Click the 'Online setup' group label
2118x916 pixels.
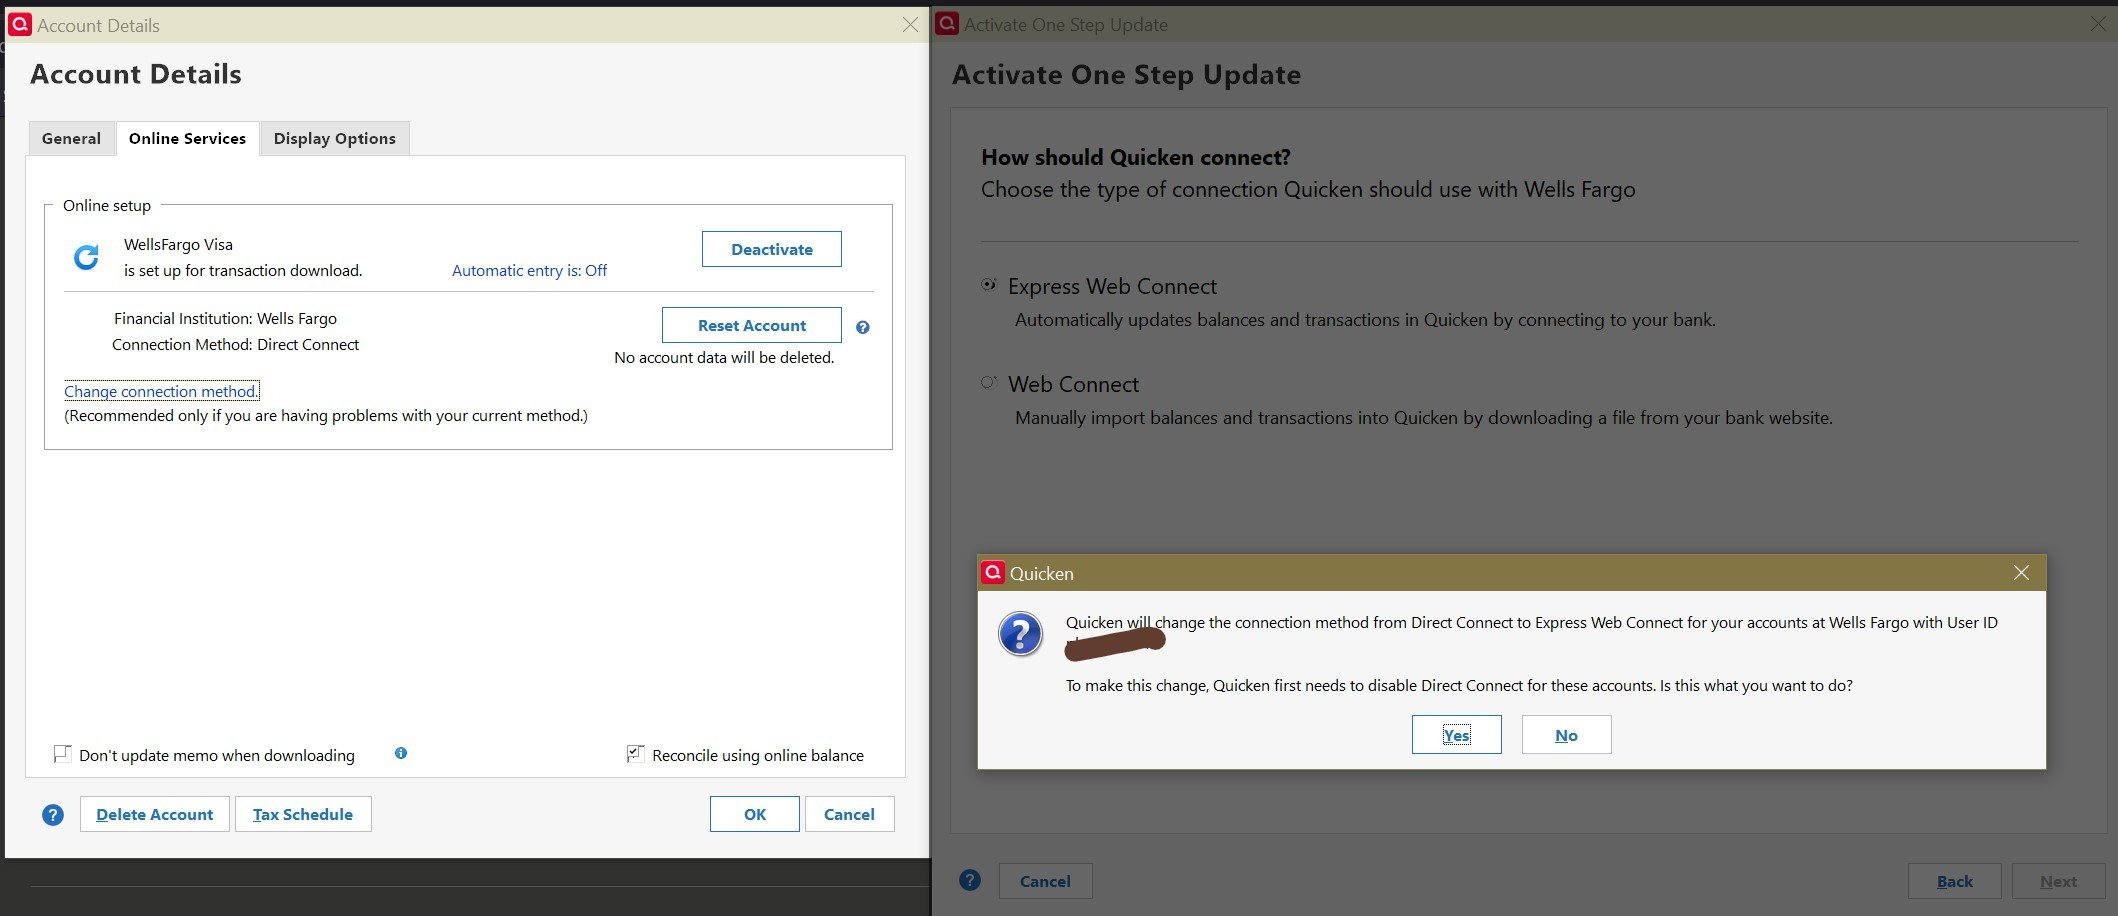(107, 205)
